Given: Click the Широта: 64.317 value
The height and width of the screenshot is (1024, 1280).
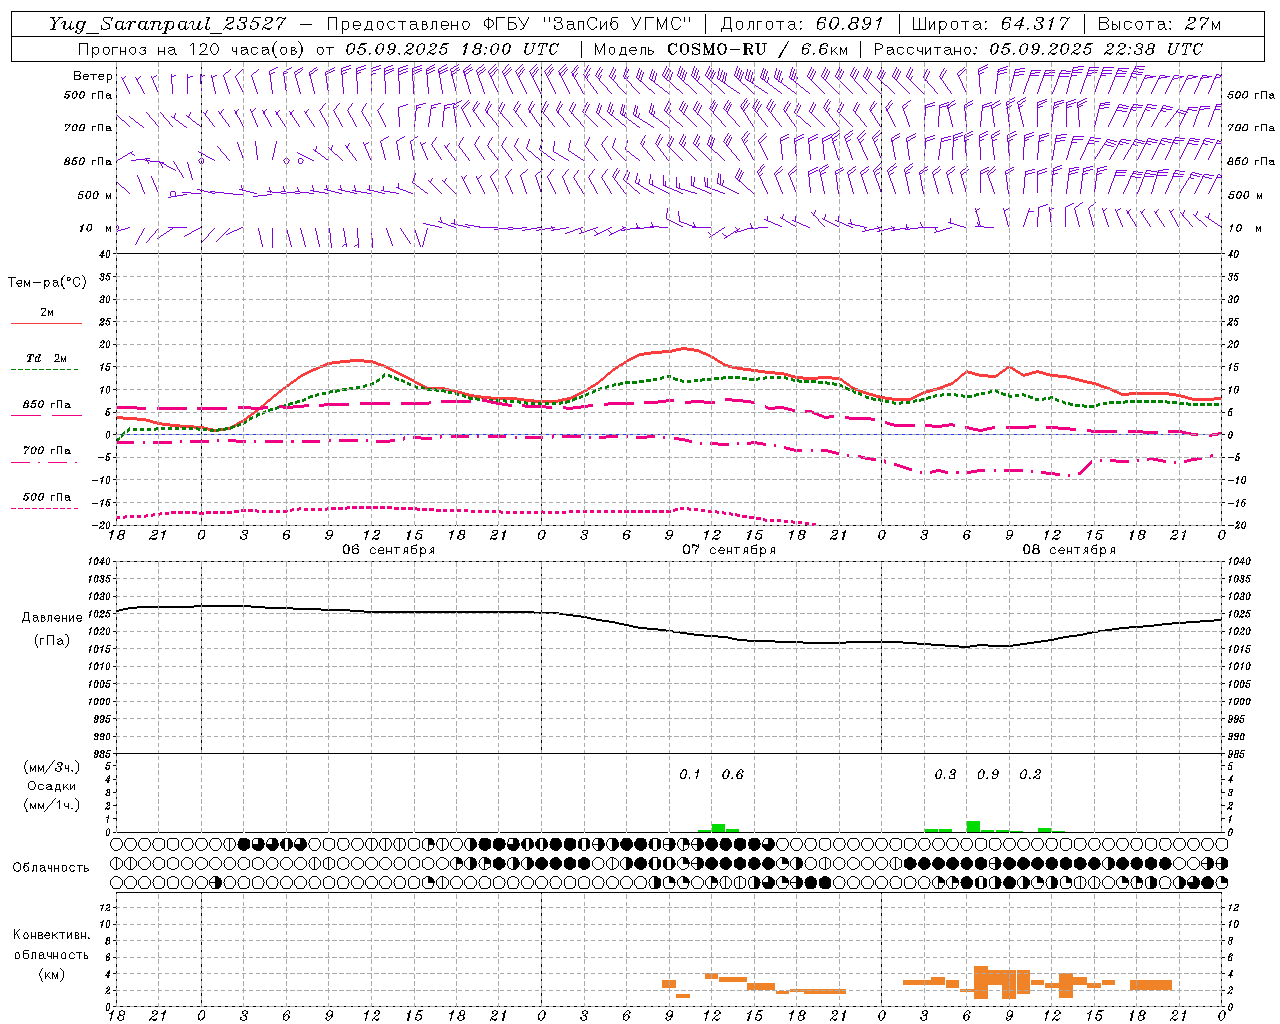Looking at the screenshot, I should tap(990, 24).
